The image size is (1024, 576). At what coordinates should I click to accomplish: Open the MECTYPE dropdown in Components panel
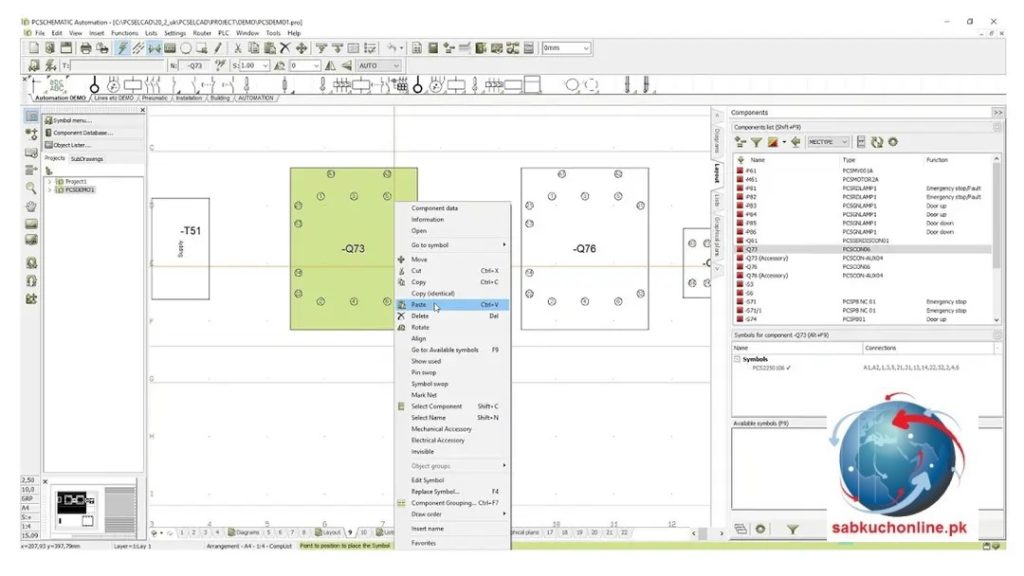click(827, 141)
